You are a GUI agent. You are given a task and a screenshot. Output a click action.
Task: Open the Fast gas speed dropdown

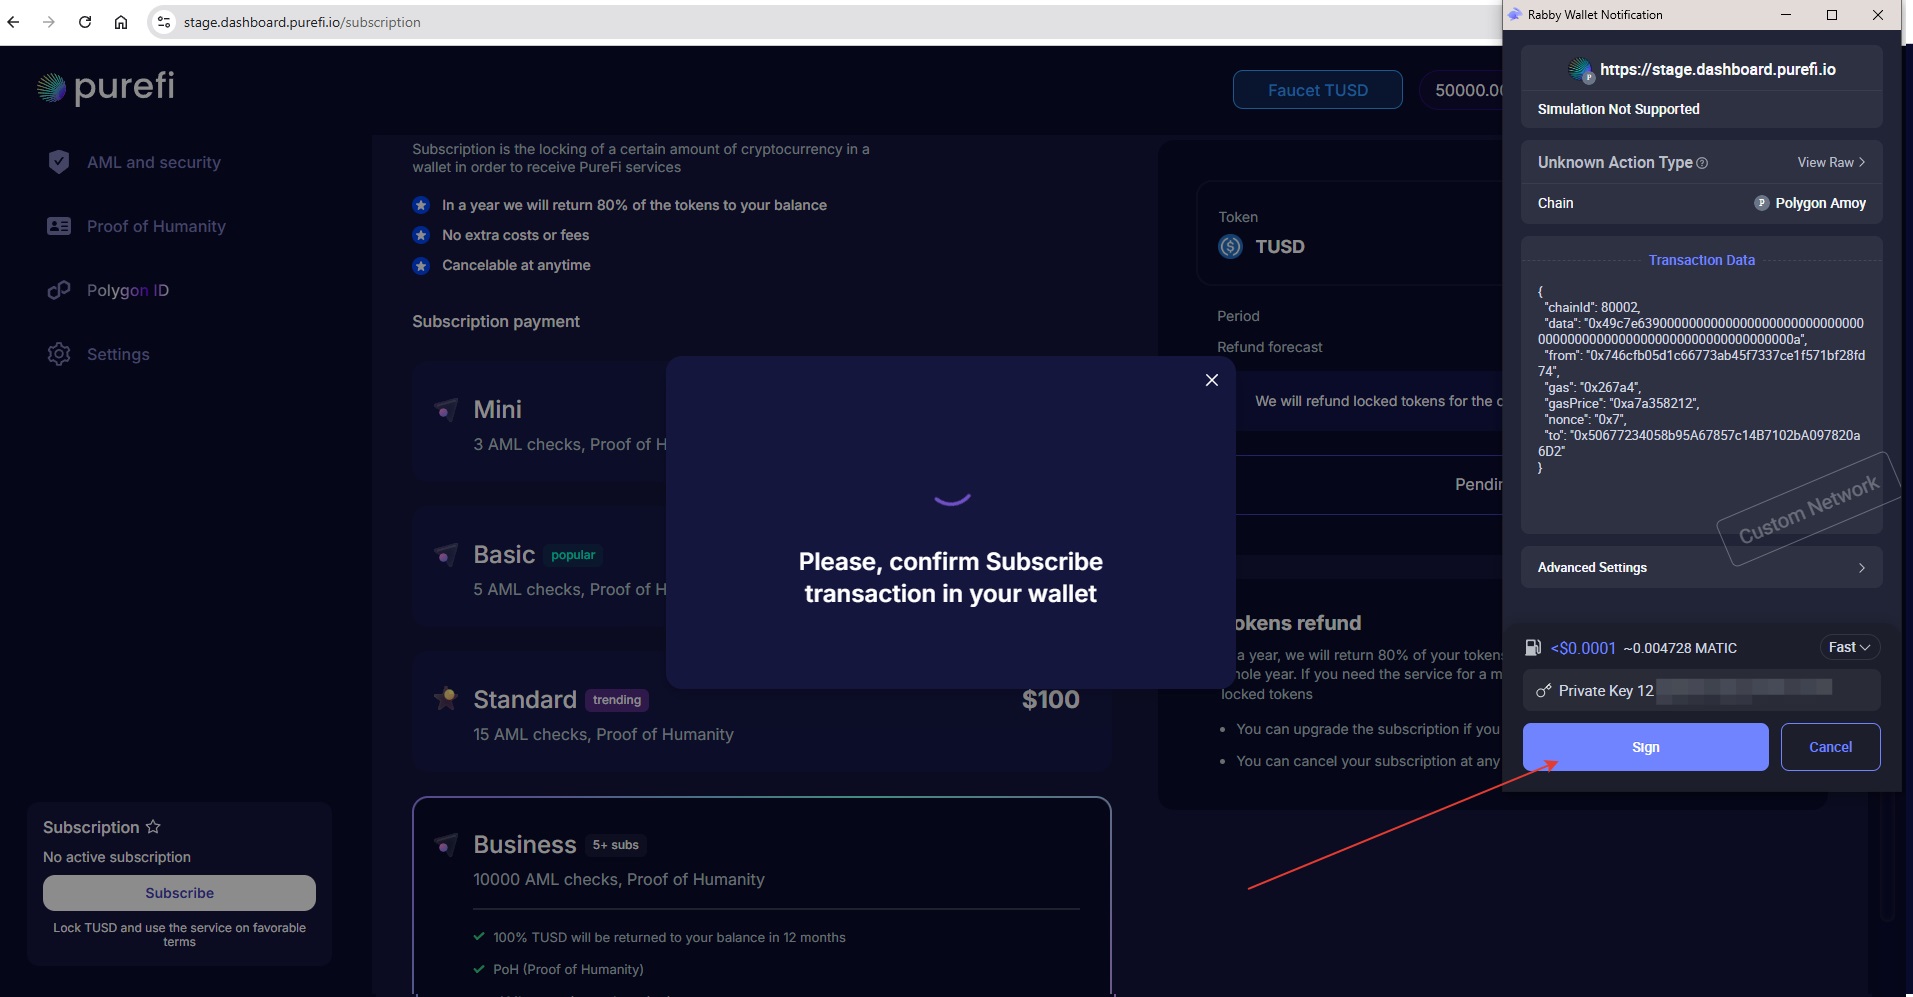point(1849,647)
